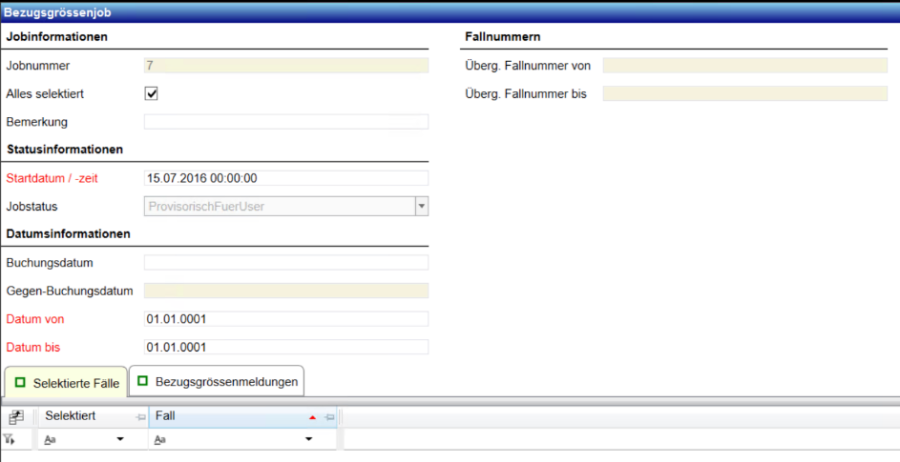Click the Datum bis field
Viewport: 900px width, 462px height.
pyautogui.click(x=286, y=347)
